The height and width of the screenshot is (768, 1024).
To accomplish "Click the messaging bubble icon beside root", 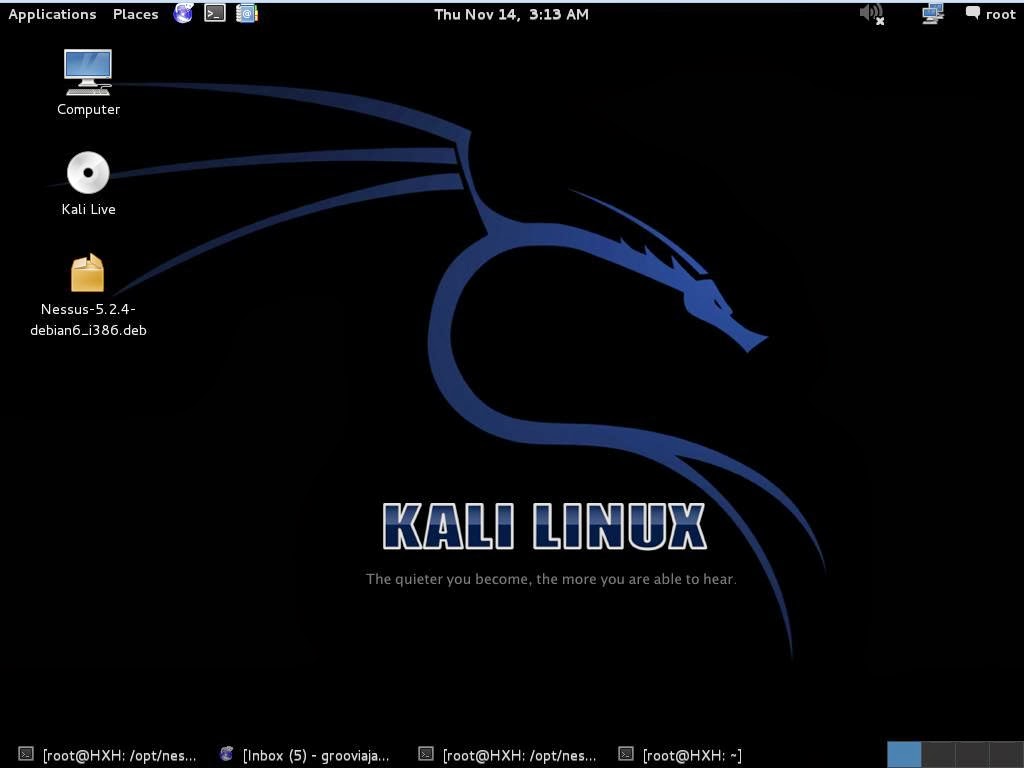I will click(972, 13).
